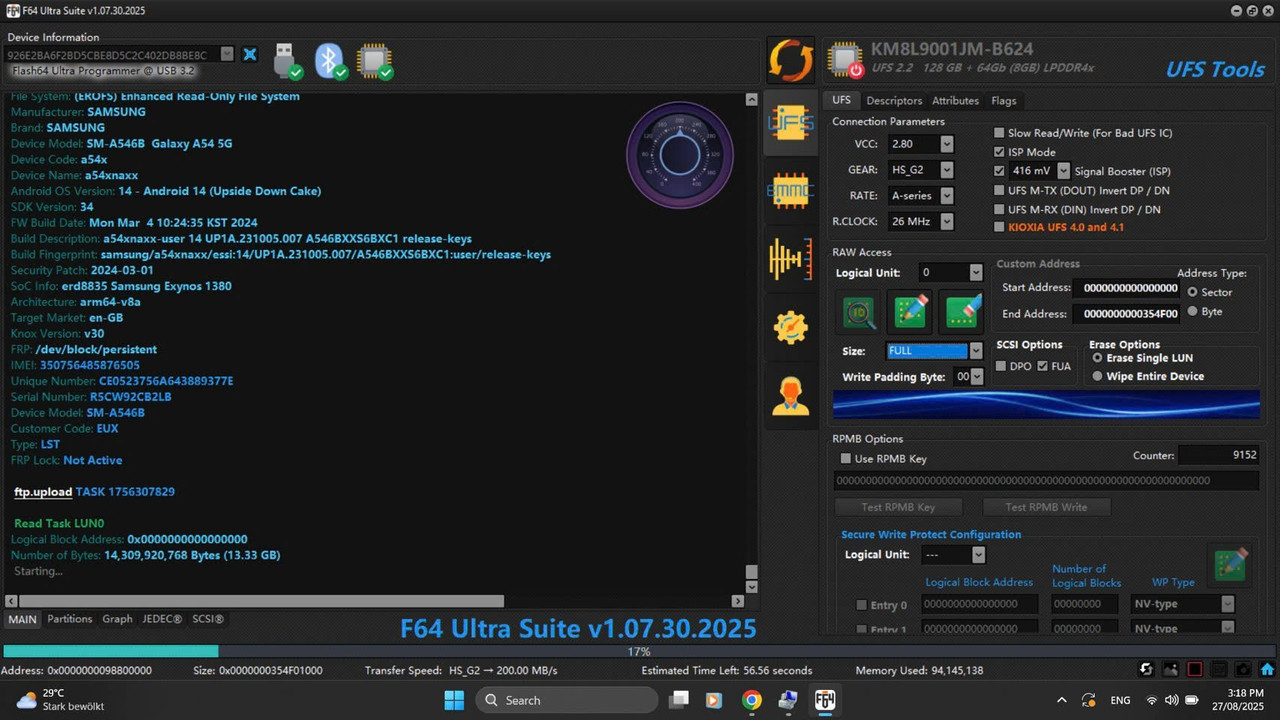Open the device serial ID dropdown
The height and width of the screenshot is (720, 1280).
tap(227, 54)
